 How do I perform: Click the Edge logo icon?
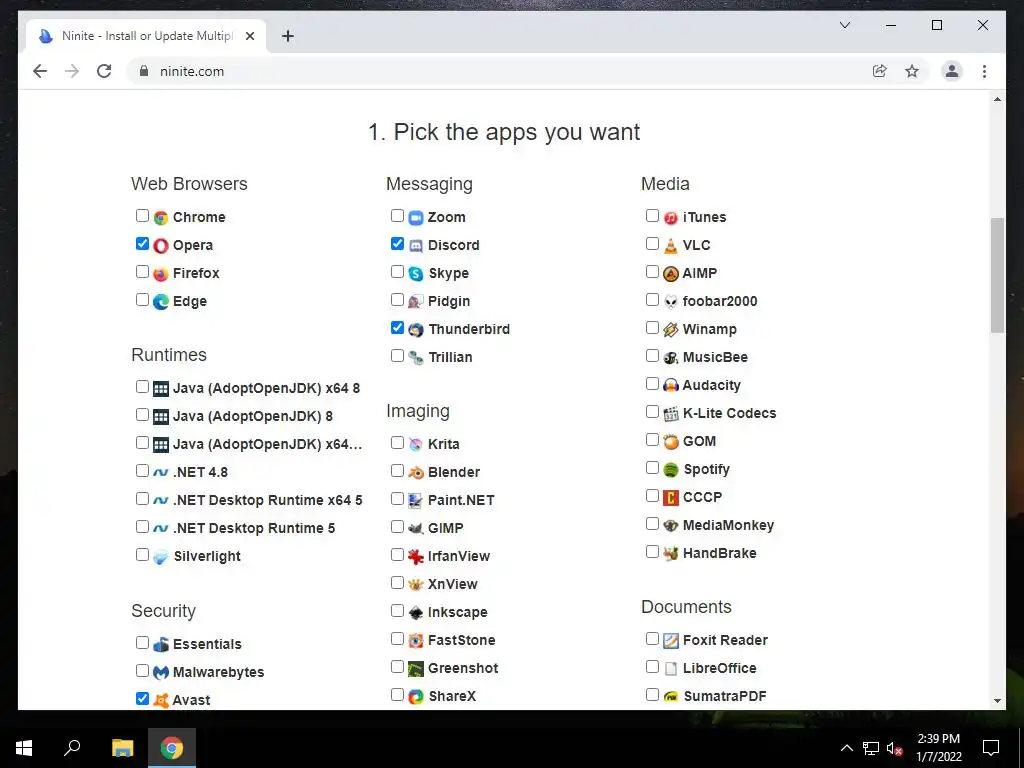coord(161,302)
